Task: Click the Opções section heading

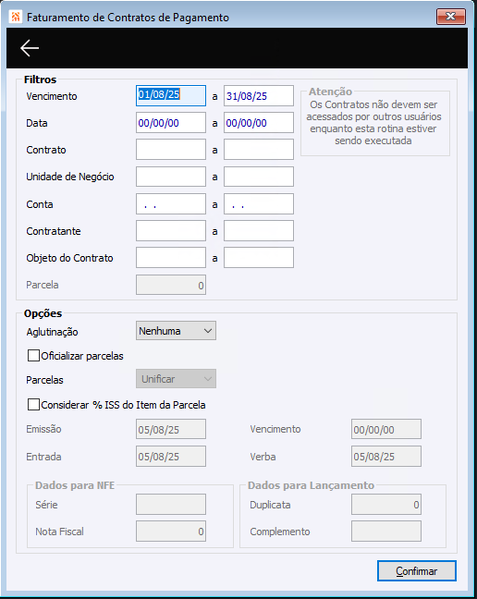Action: (x=43, y=313)
